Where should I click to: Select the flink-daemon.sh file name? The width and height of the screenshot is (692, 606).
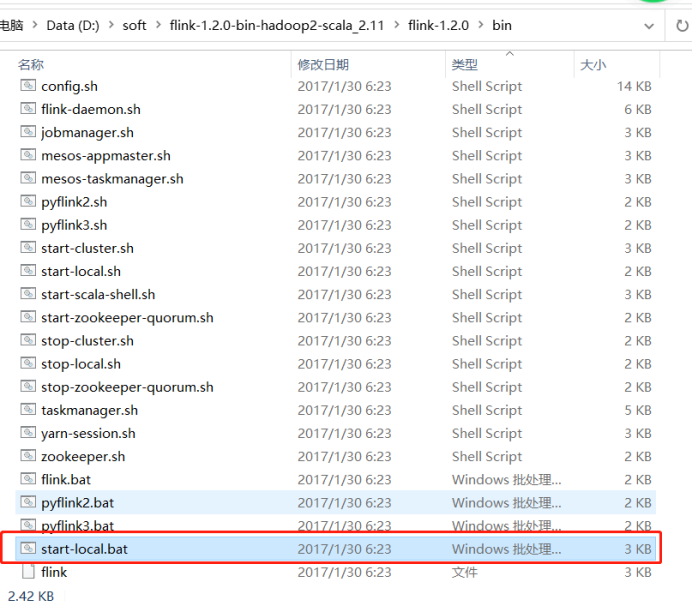pos(91,109)
